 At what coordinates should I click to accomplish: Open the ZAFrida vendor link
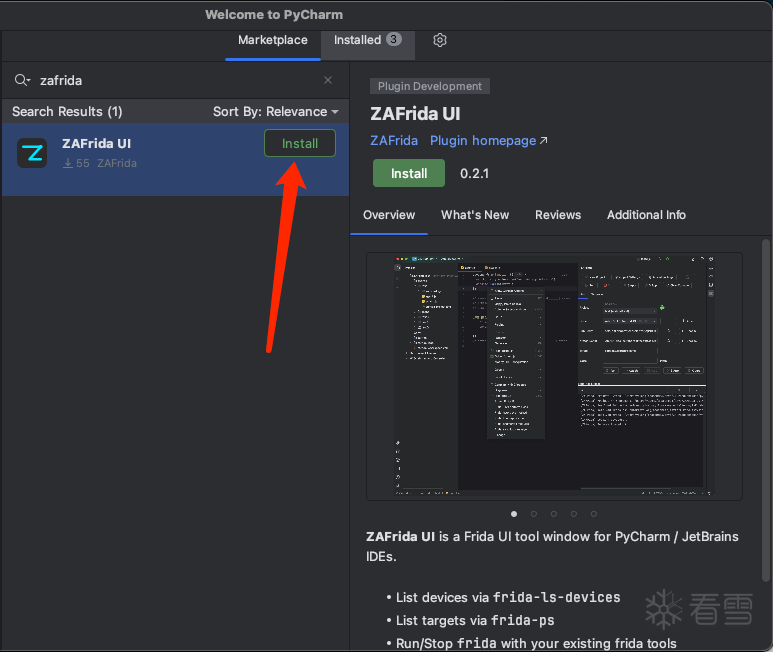[394, 141]
